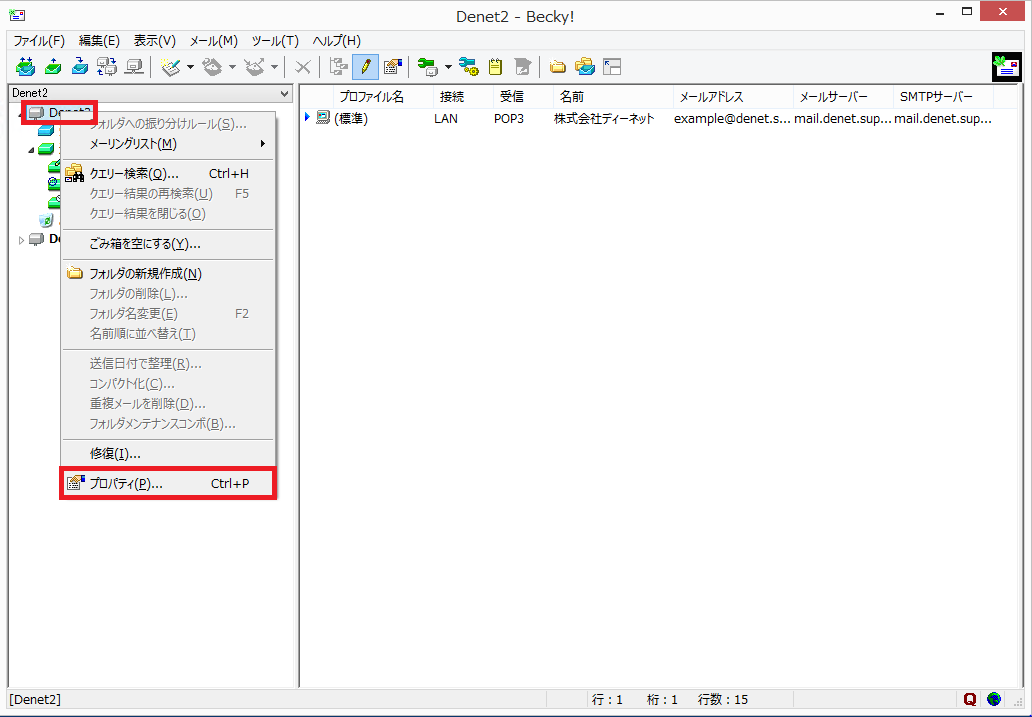Choose クエリー検索(Q)... from context menu
The height and width of the screenshot is (717, 1032).
(x=168, y=174)
